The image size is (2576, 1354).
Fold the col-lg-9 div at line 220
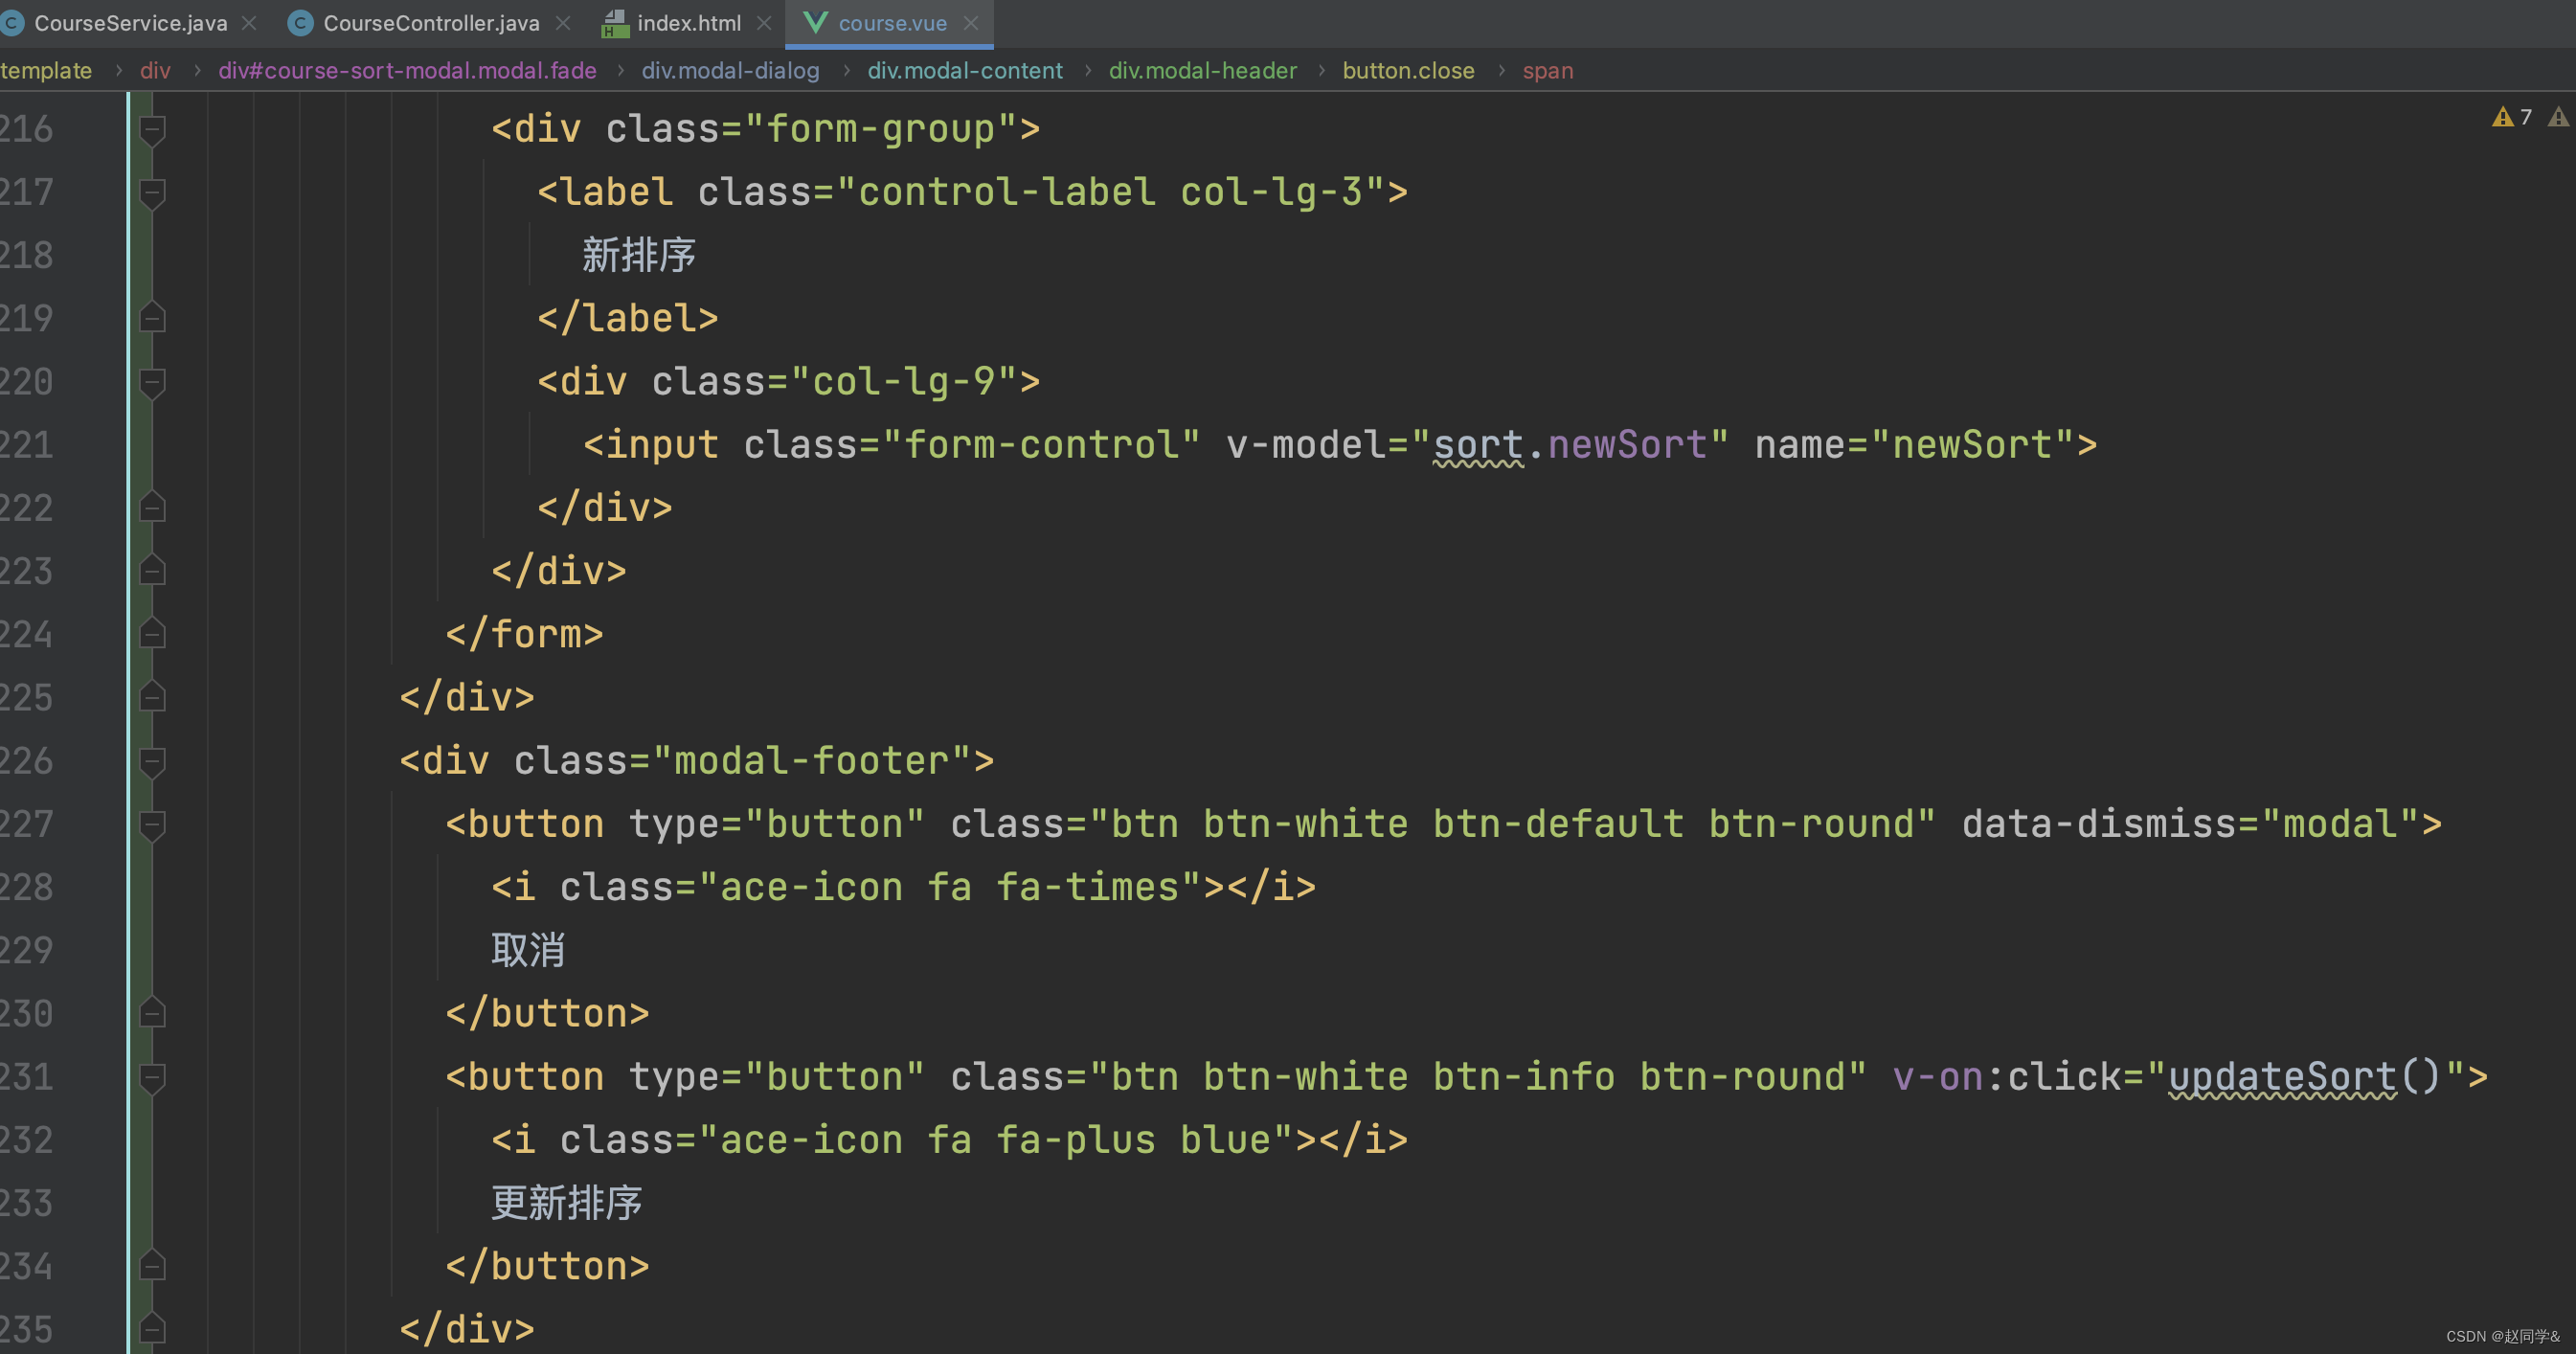152,382
